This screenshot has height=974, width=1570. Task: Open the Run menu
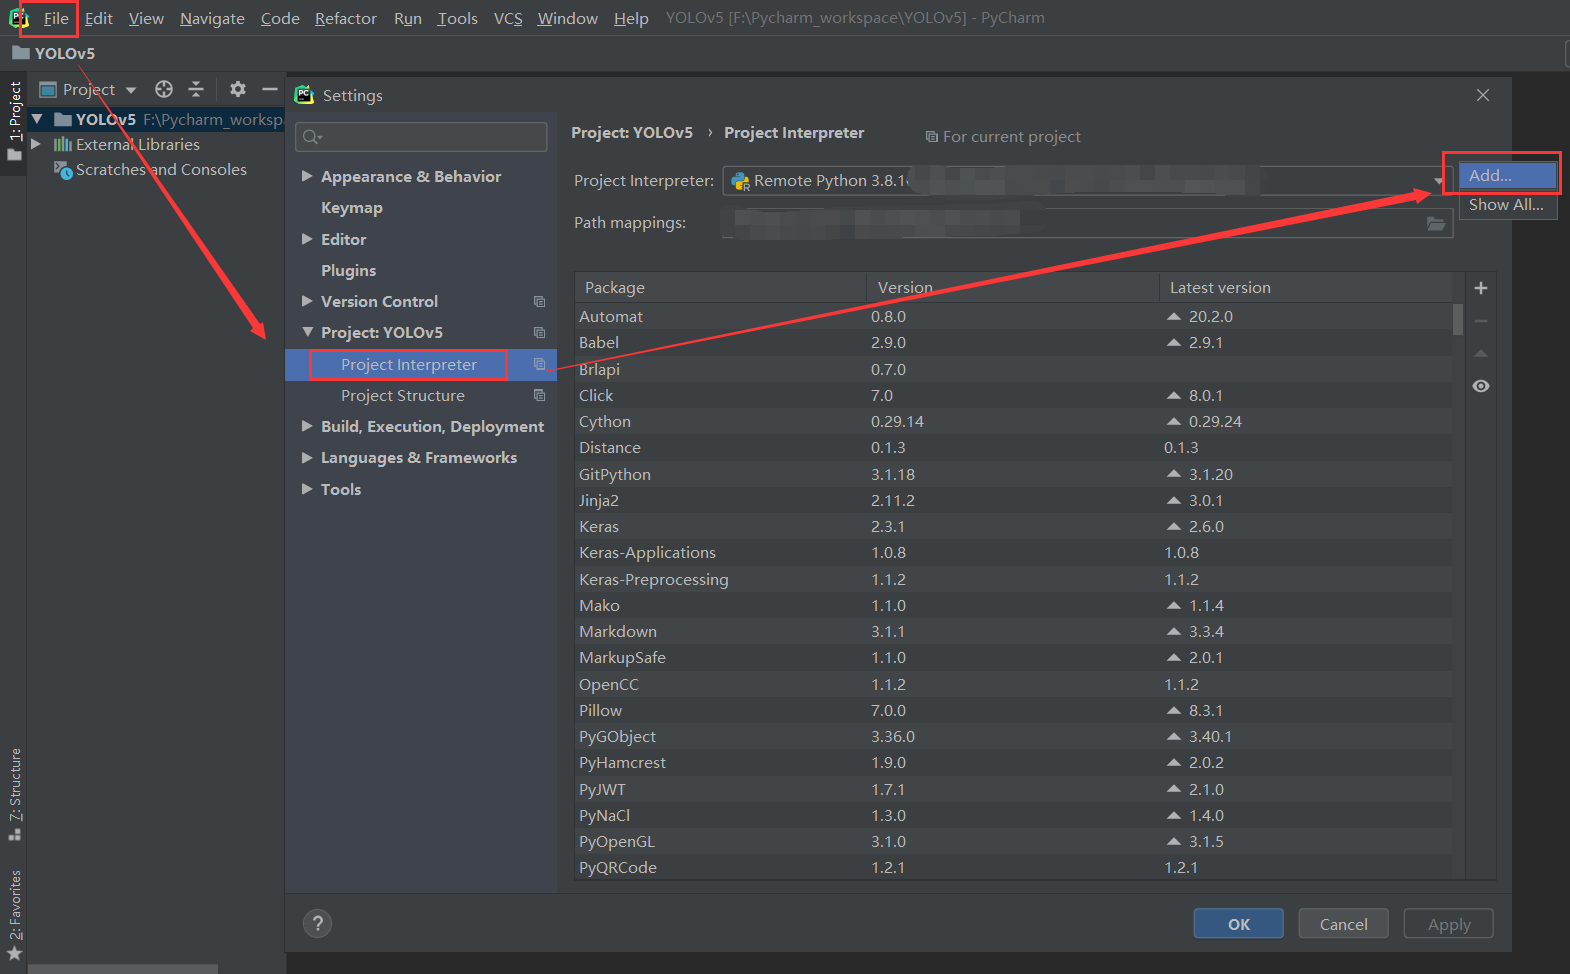click(x=407, y=18)
